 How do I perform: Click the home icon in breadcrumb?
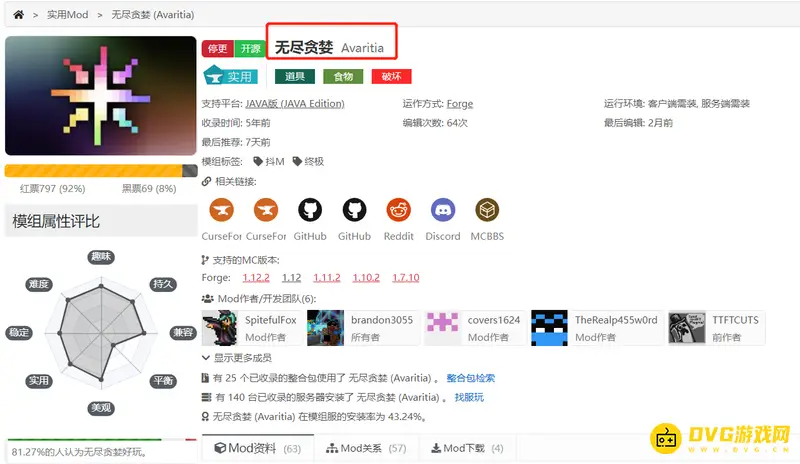click(18, 15)
